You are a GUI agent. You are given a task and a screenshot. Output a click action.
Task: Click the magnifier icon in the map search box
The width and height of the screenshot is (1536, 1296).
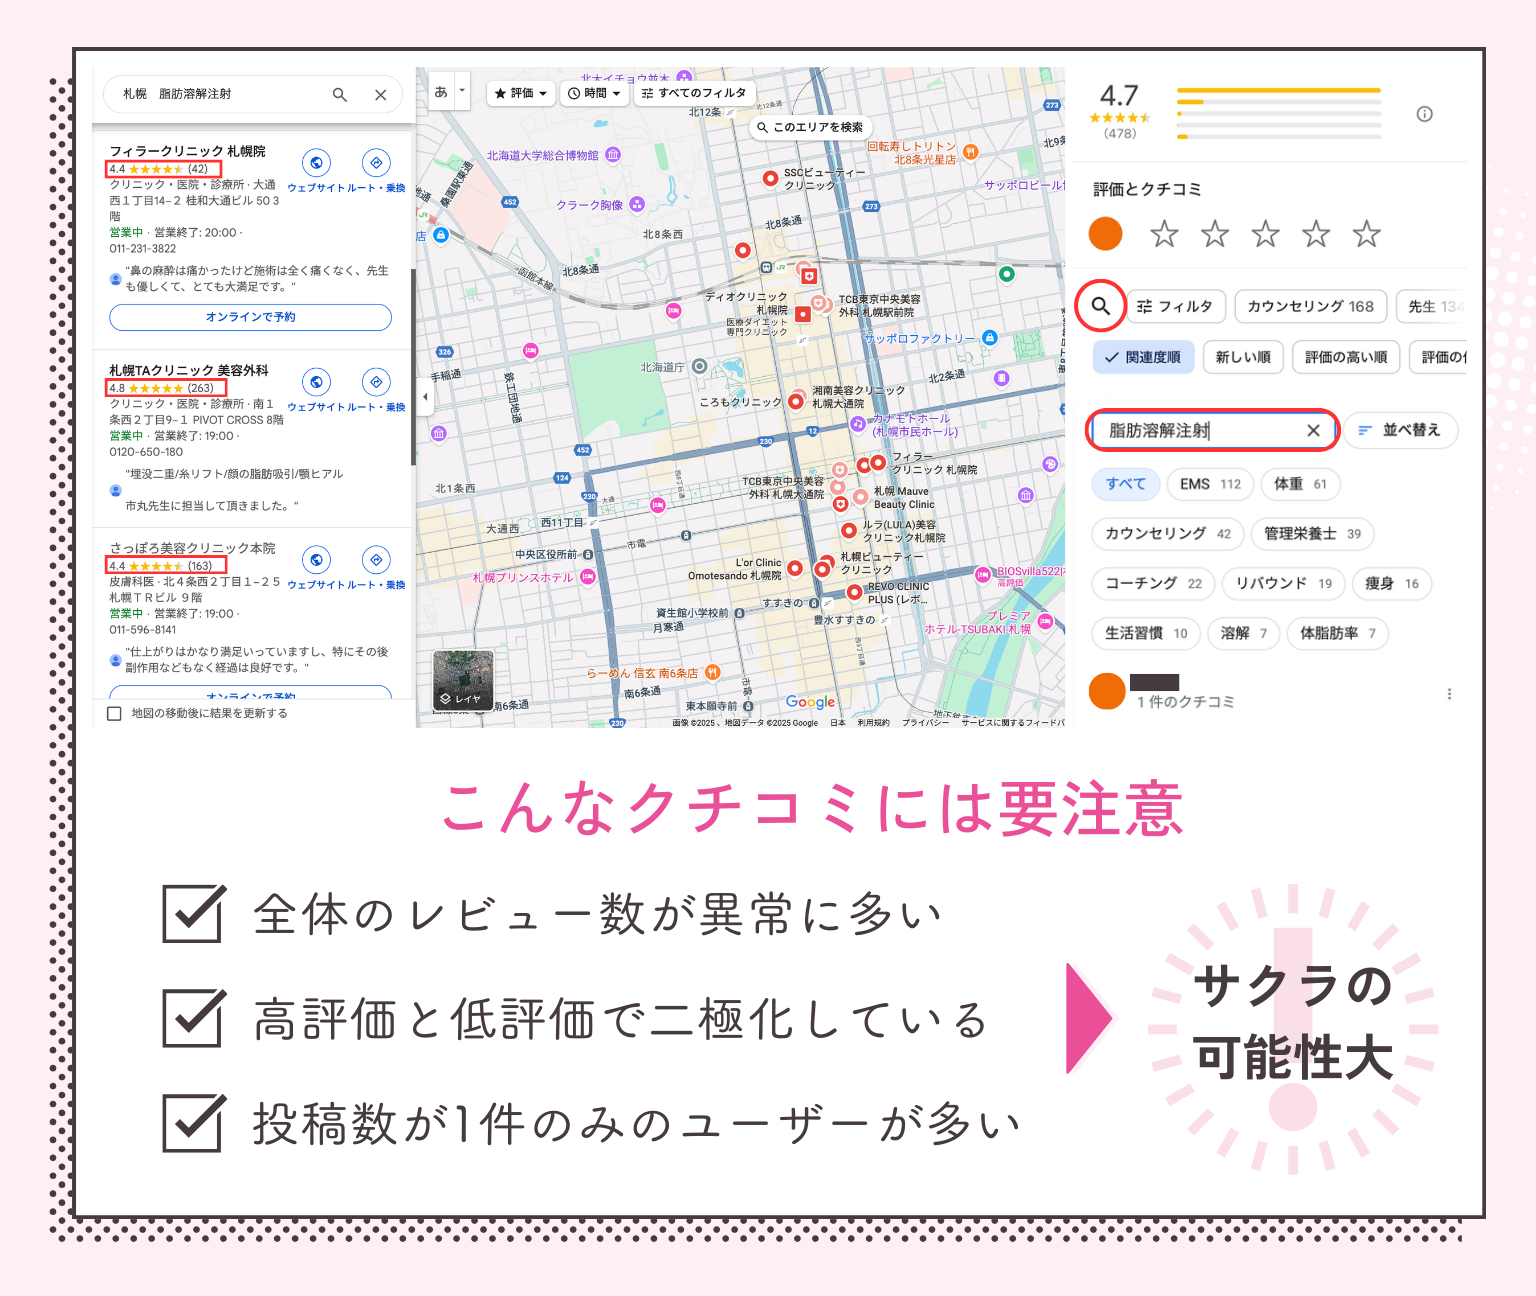tap(339, 95)
